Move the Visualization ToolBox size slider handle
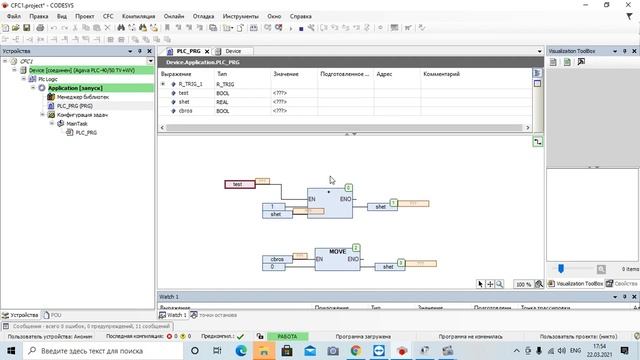640x360 pixels. click(x=561, y=269)
